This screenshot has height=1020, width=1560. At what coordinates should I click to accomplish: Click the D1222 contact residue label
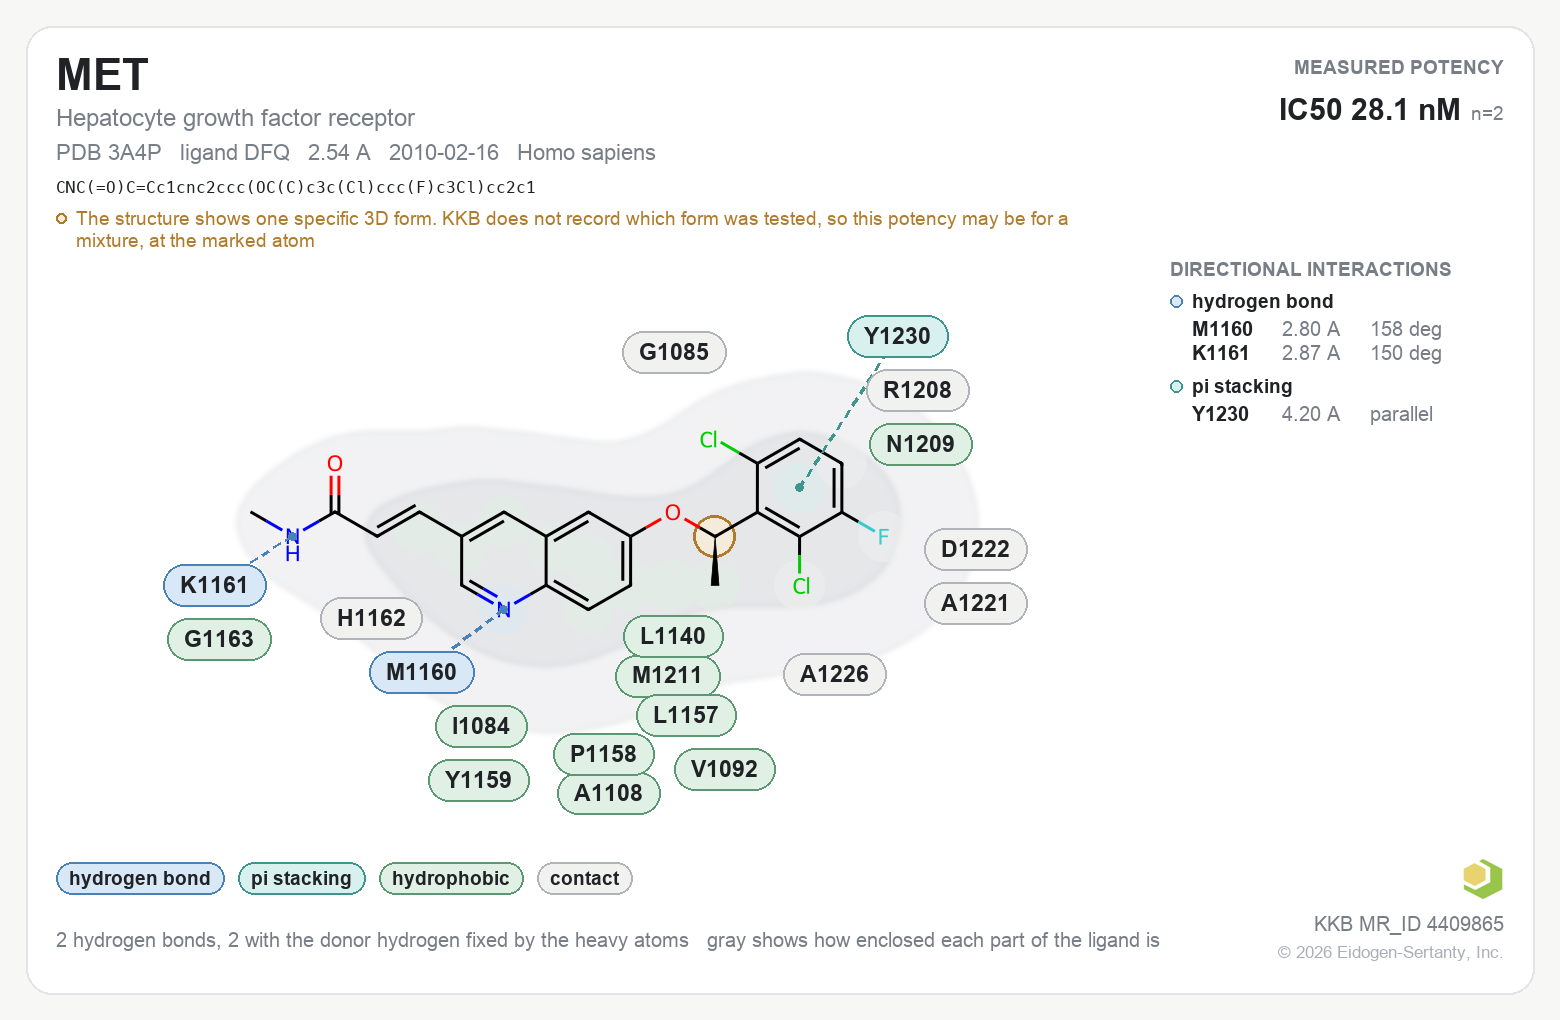point(976,549)
